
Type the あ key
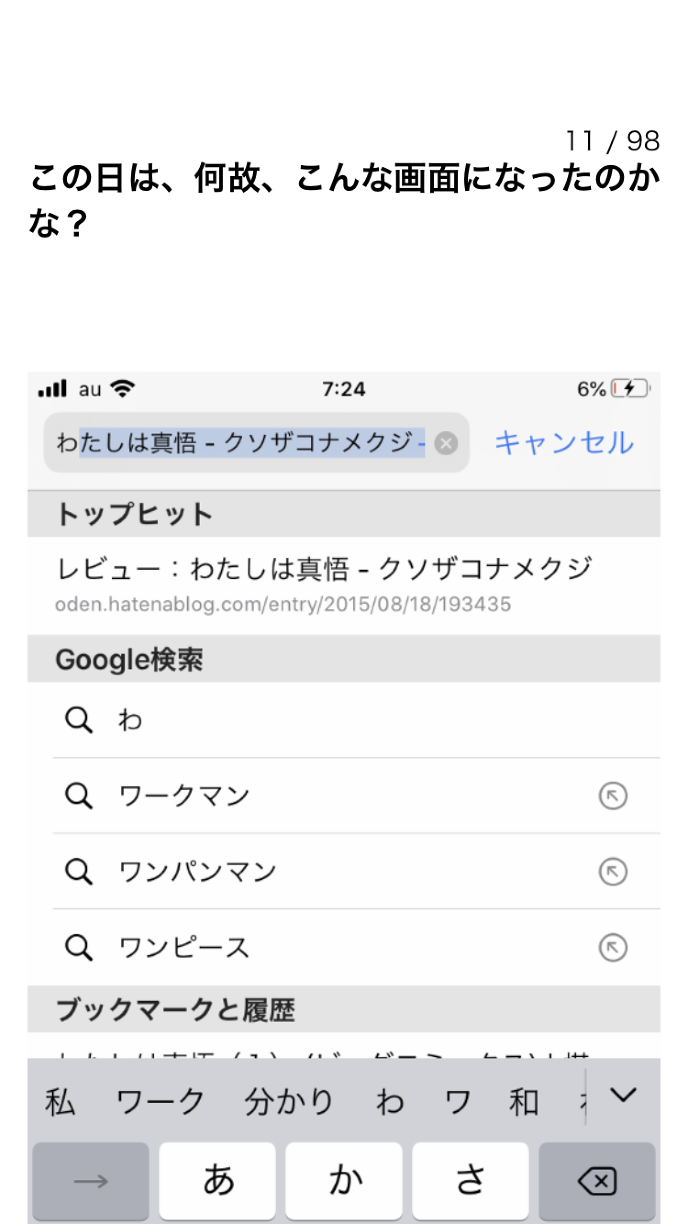click(x=217, y=1181)
